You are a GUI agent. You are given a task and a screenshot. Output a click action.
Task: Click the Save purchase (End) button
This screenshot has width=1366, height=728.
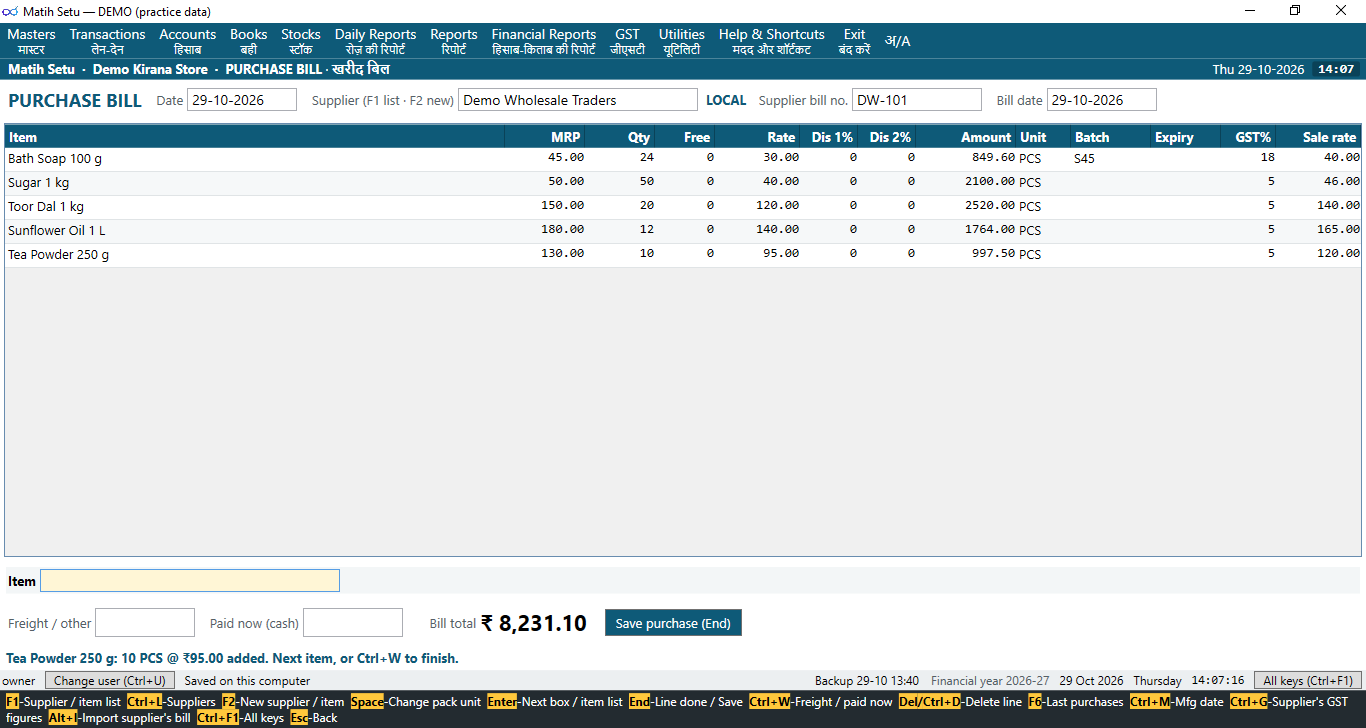click(673, 623)
